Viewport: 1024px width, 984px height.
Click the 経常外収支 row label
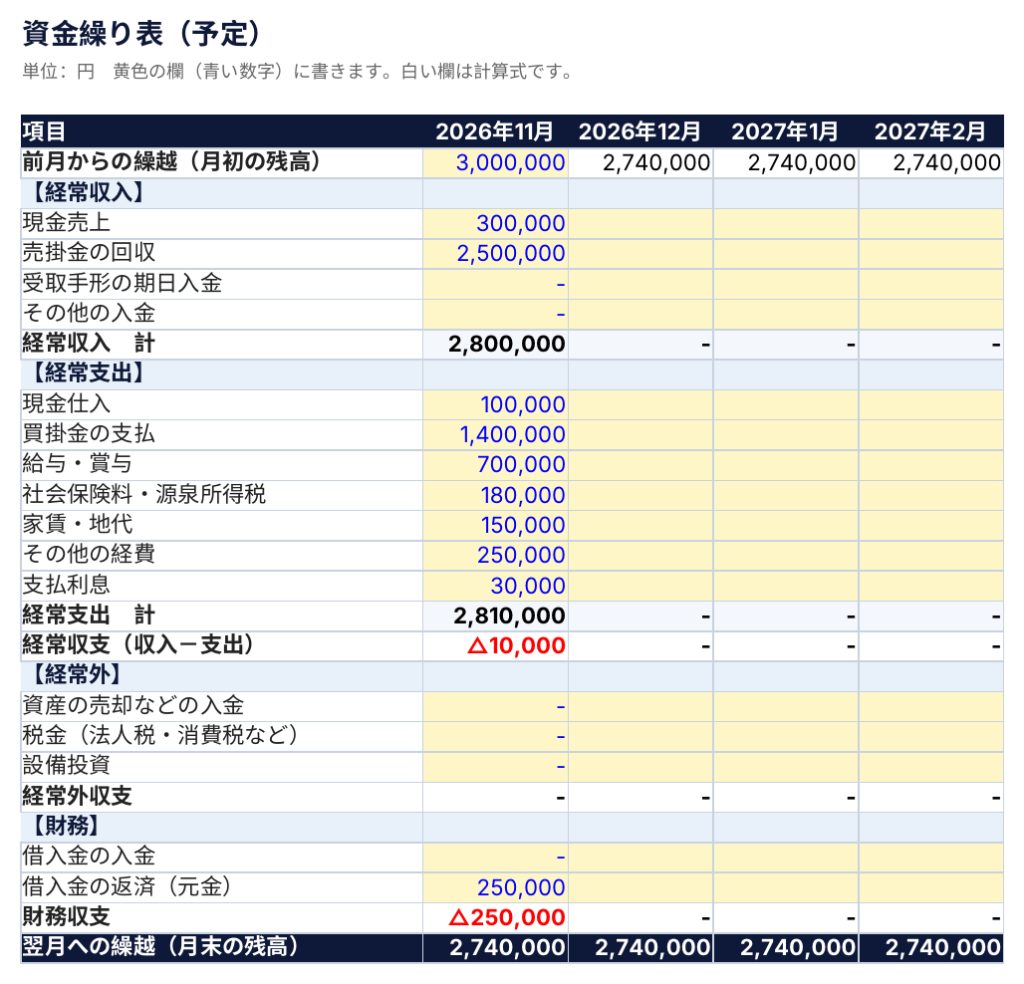click(77, 797)
